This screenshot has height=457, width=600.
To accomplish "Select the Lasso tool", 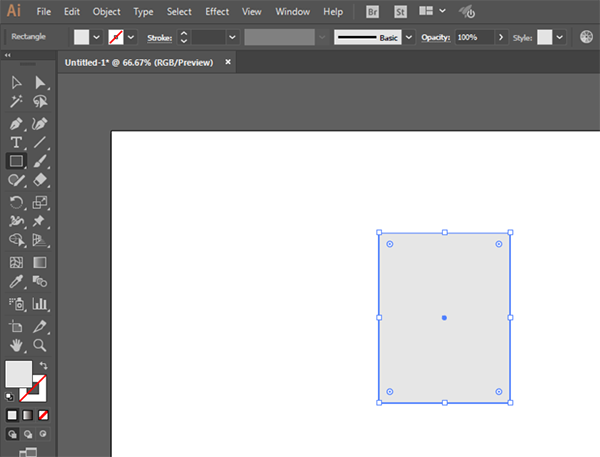I will 40,101.
